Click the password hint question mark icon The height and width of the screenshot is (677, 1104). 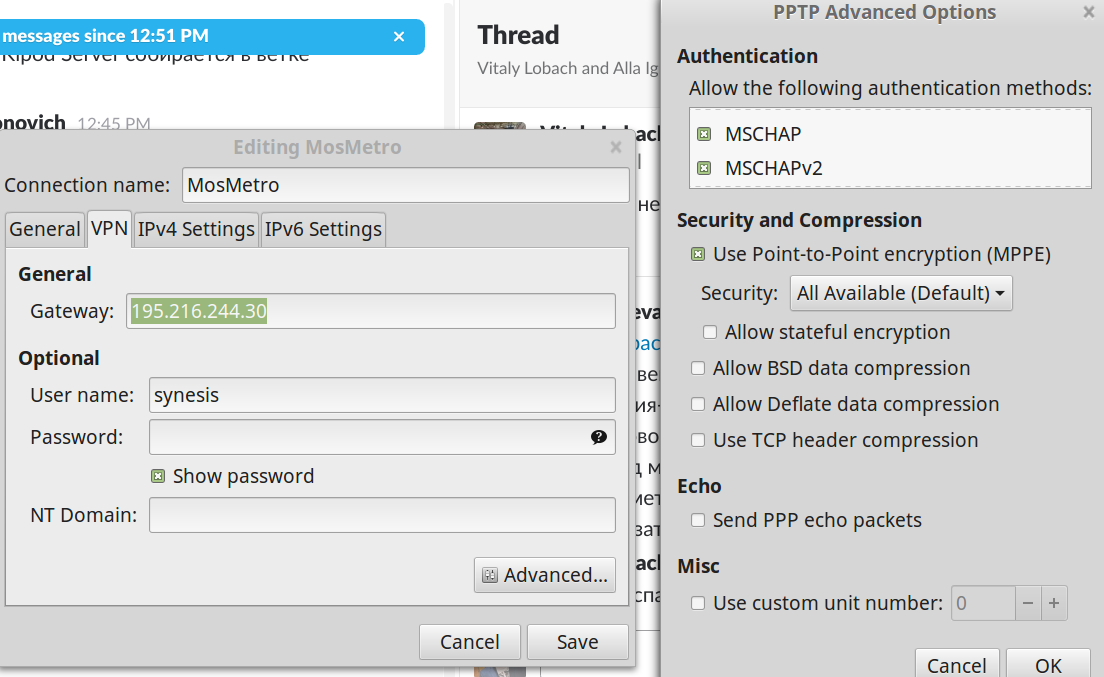(598, 437)
